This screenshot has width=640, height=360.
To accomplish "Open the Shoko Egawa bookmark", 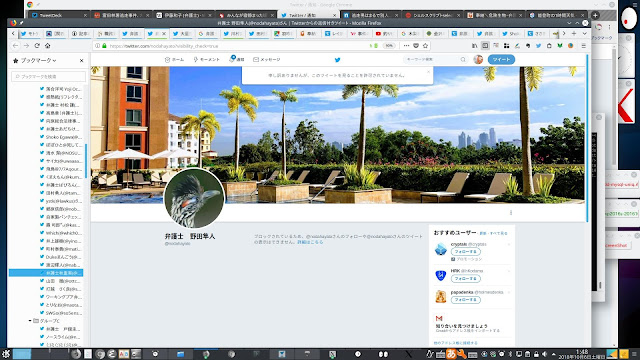I will click(61, 137).
